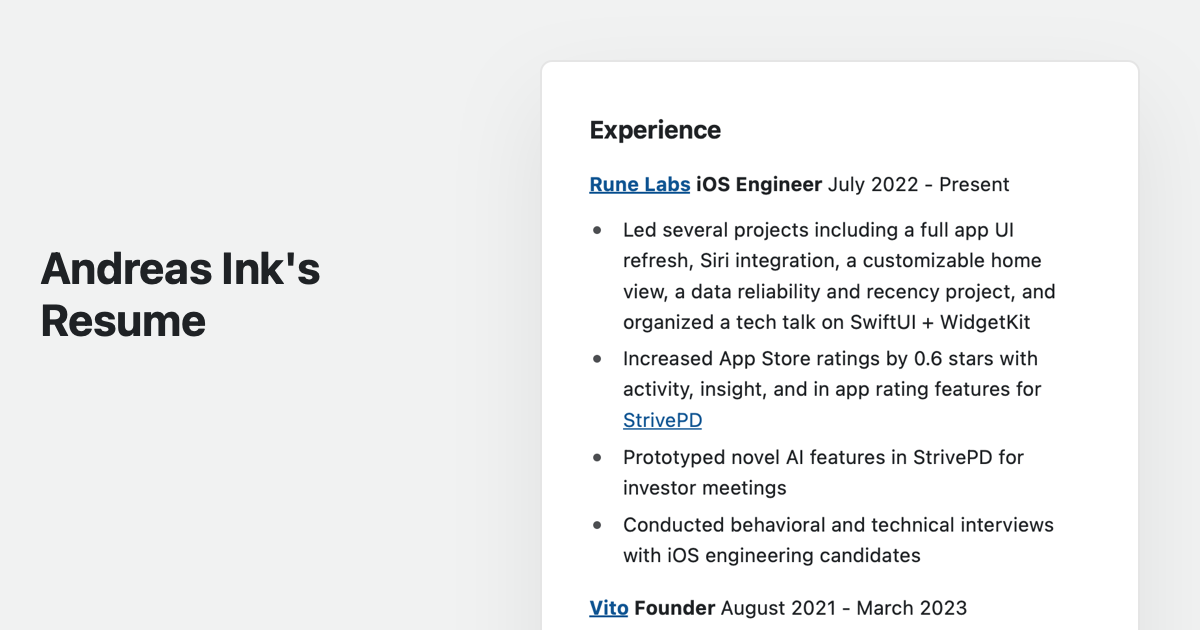Click the bullet dot beside "Led several projects"
The image size is (1200, 630).
point(598,230)
